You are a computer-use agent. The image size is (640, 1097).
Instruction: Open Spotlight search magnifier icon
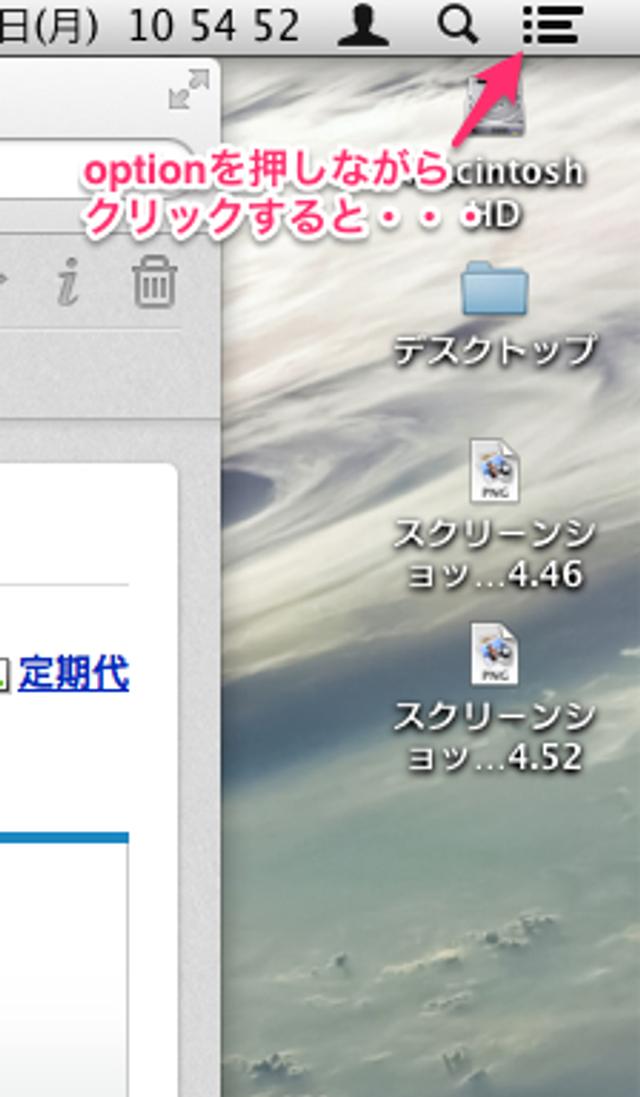457,25
